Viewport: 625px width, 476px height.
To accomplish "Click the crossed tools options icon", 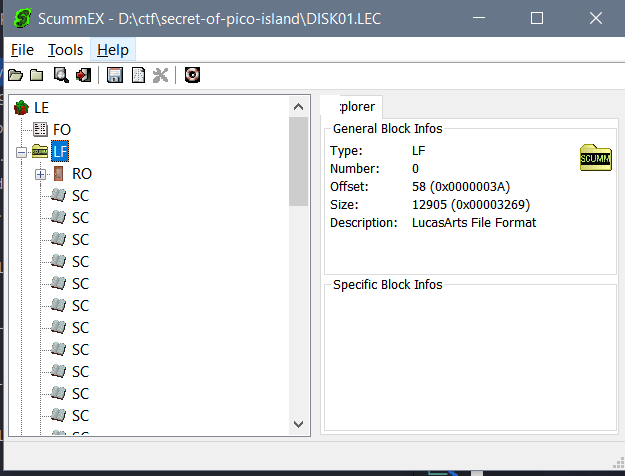I will click(160, 75).
